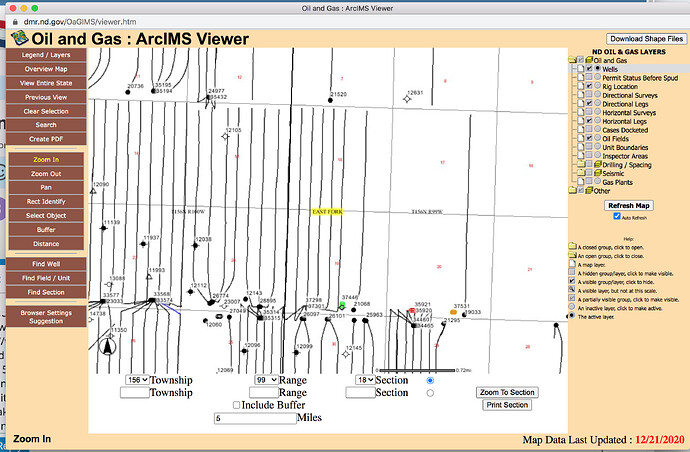690x452 pixels.
Task: Hide the Wells layer via its checkbox
Action: 589,69
